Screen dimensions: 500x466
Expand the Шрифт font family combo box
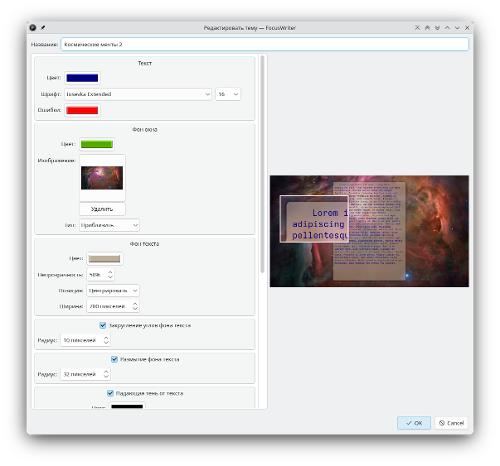click(x=138, y=94)
